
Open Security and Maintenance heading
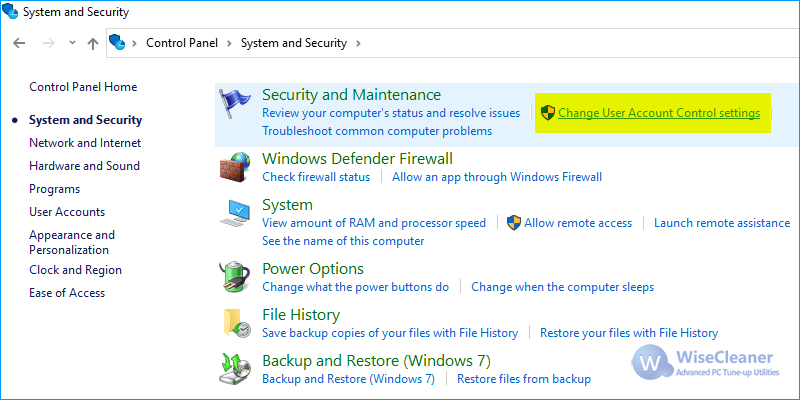pos(351,95)
